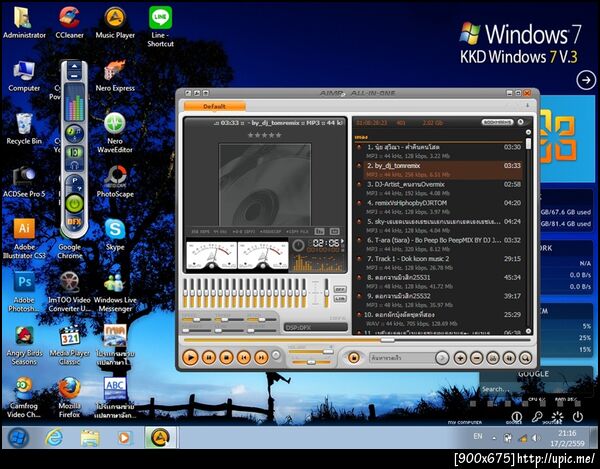Click the five-star rating under the track title
This screenshot has height=469, width=600.
point(264,135)
